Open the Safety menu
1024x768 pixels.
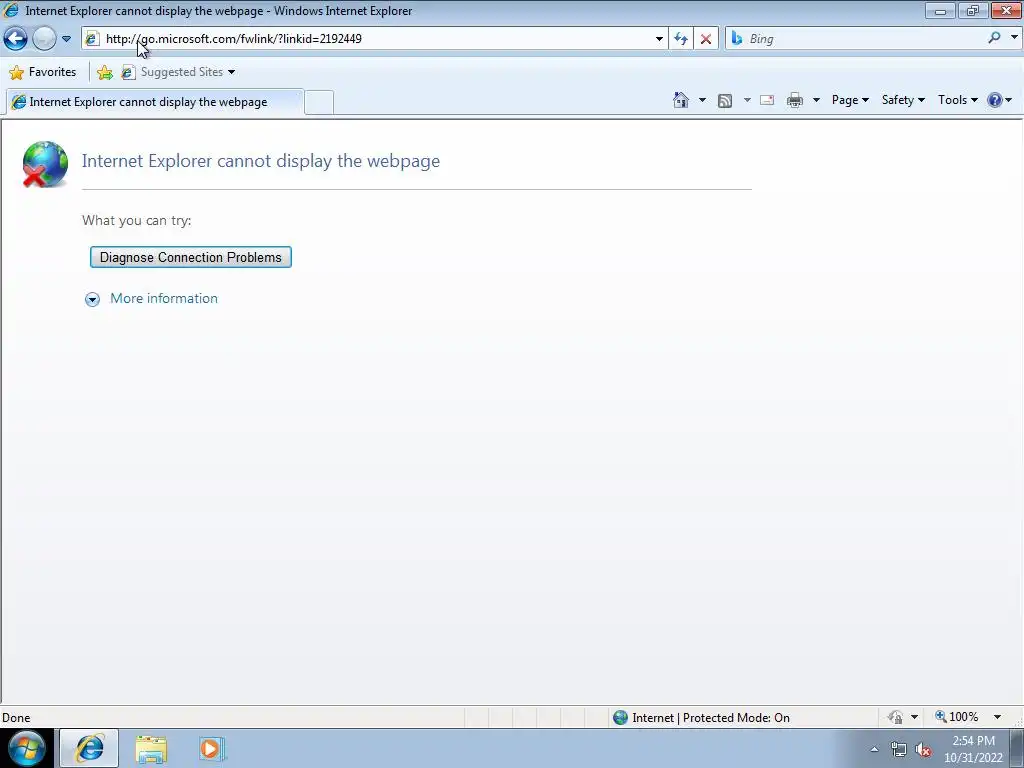pos(903,100)
